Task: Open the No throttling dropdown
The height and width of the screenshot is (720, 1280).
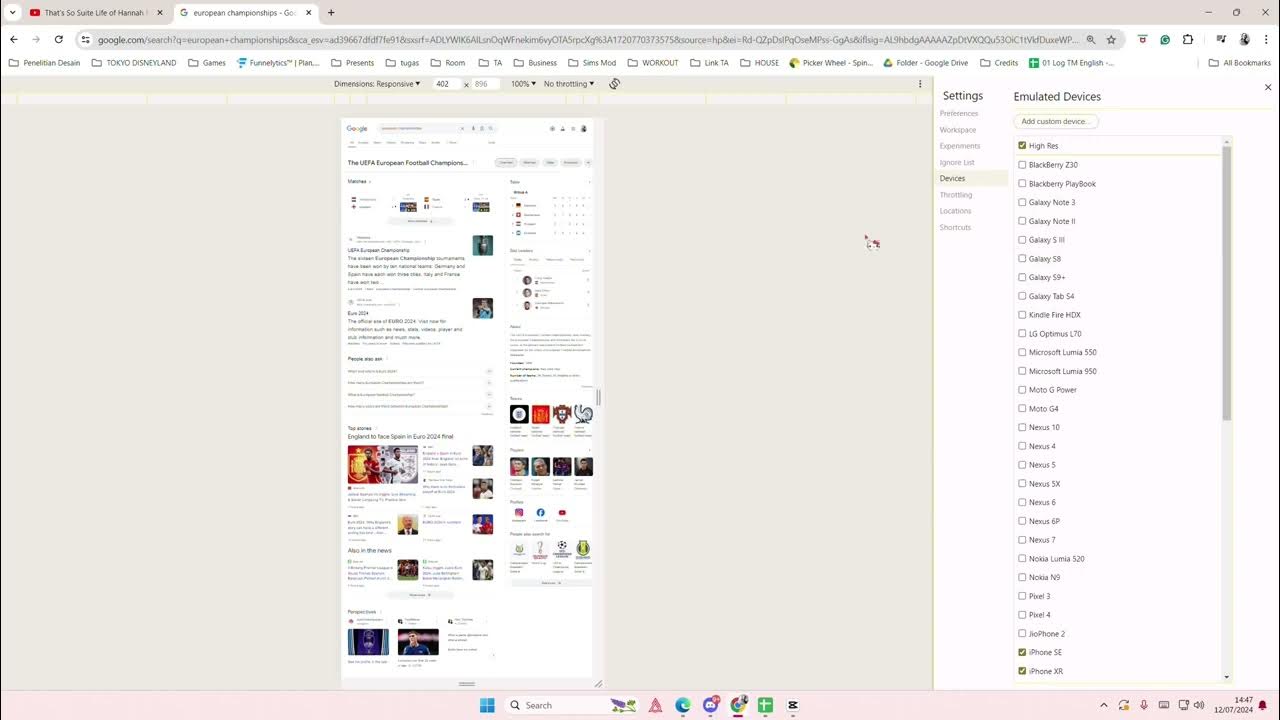Action: [x=569, y=84]
